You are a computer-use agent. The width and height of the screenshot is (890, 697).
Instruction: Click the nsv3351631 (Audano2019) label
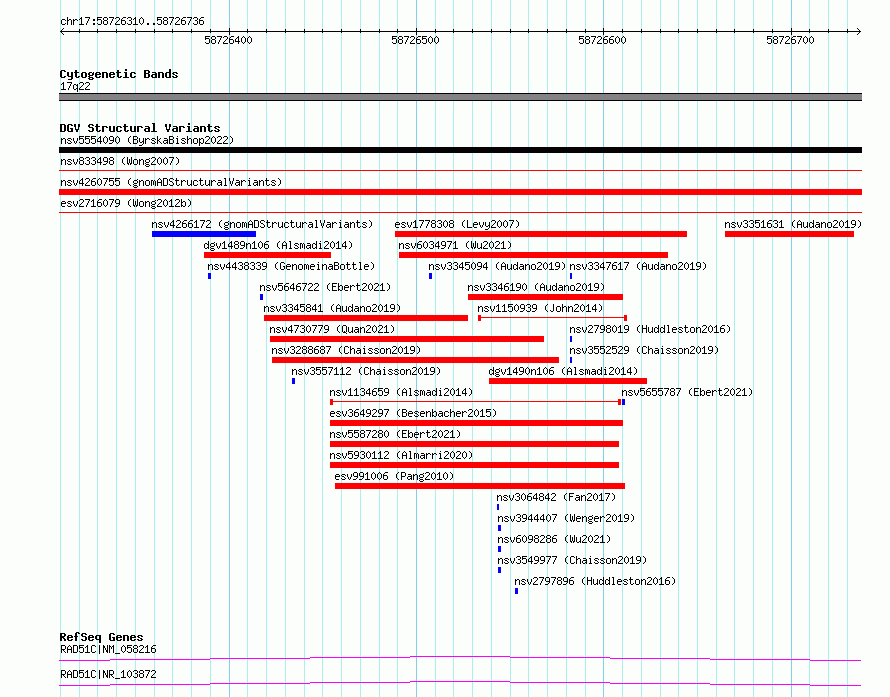(793, 224)
